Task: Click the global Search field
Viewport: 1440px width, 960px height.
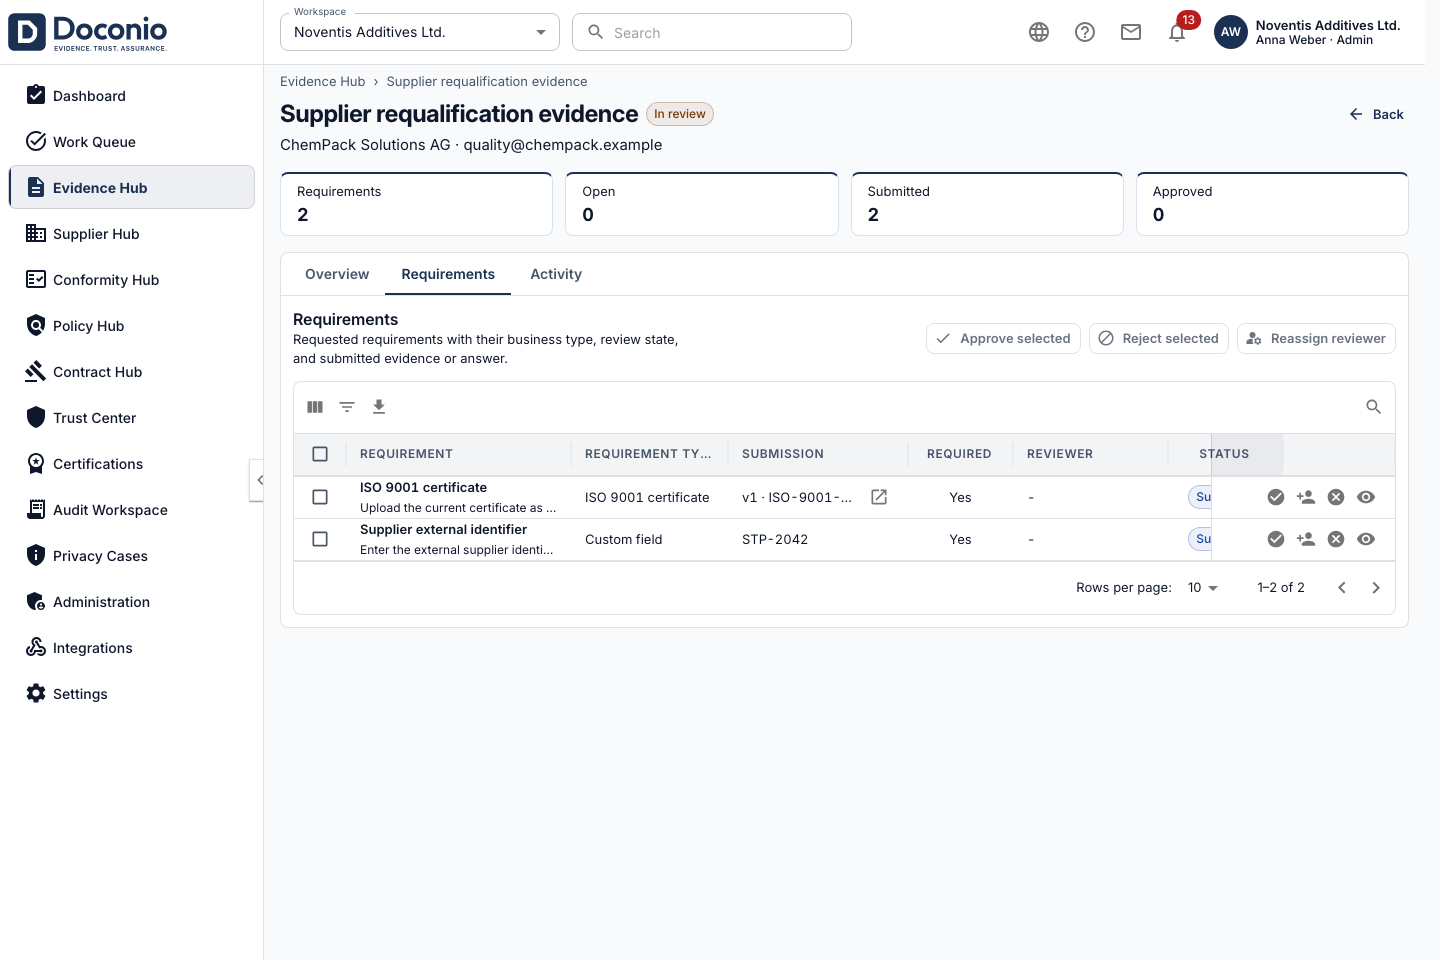Action: point(712,32)
